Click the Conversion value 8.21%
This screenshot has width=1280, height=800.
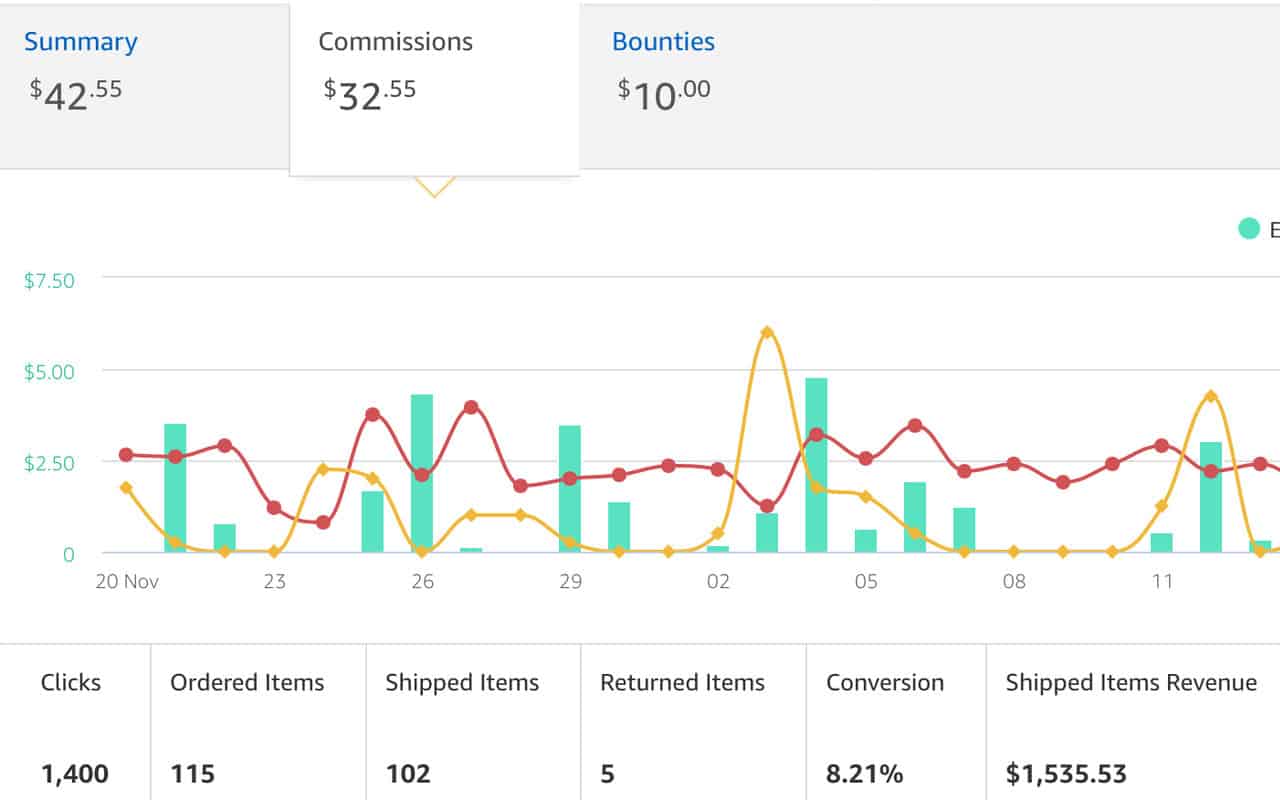(864, 773)
